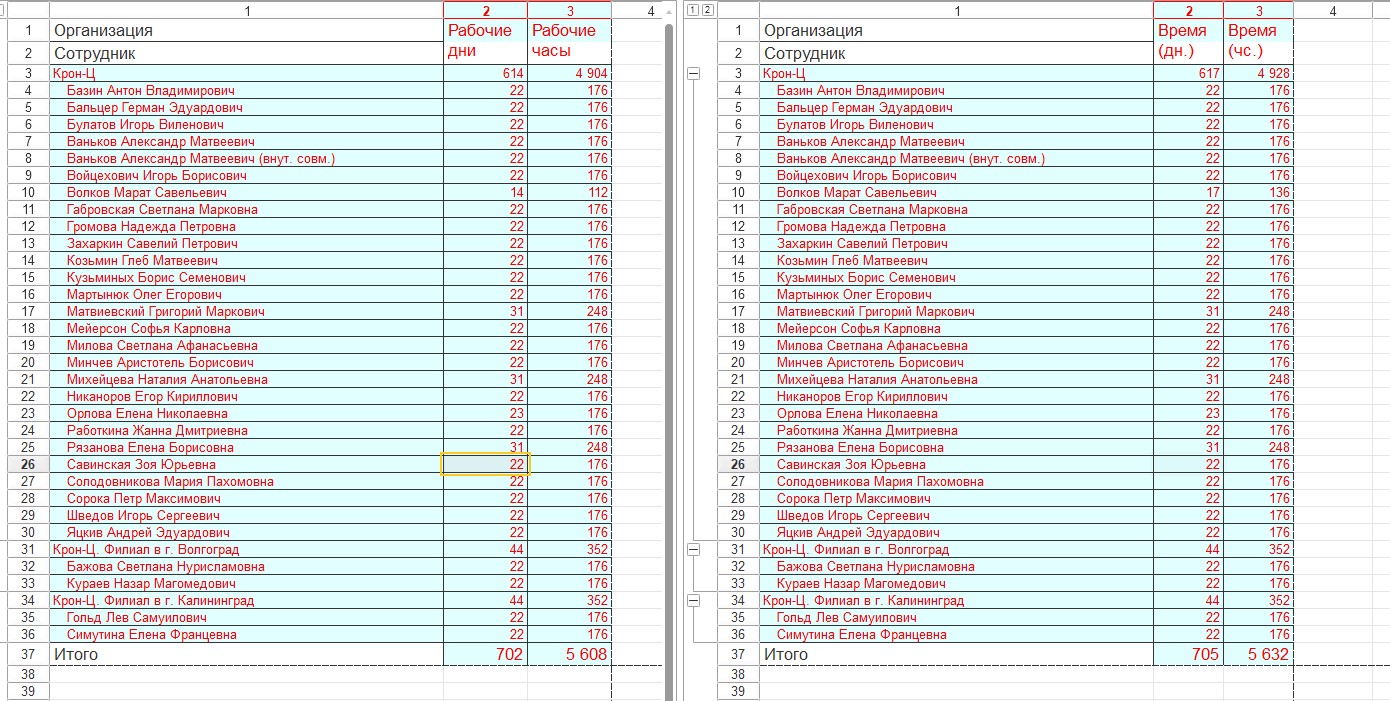Viewport: 1390px width, 701px height.
Task: Select Волков Марат Савельевич's value 17
Action: [x=1188, y=192]
